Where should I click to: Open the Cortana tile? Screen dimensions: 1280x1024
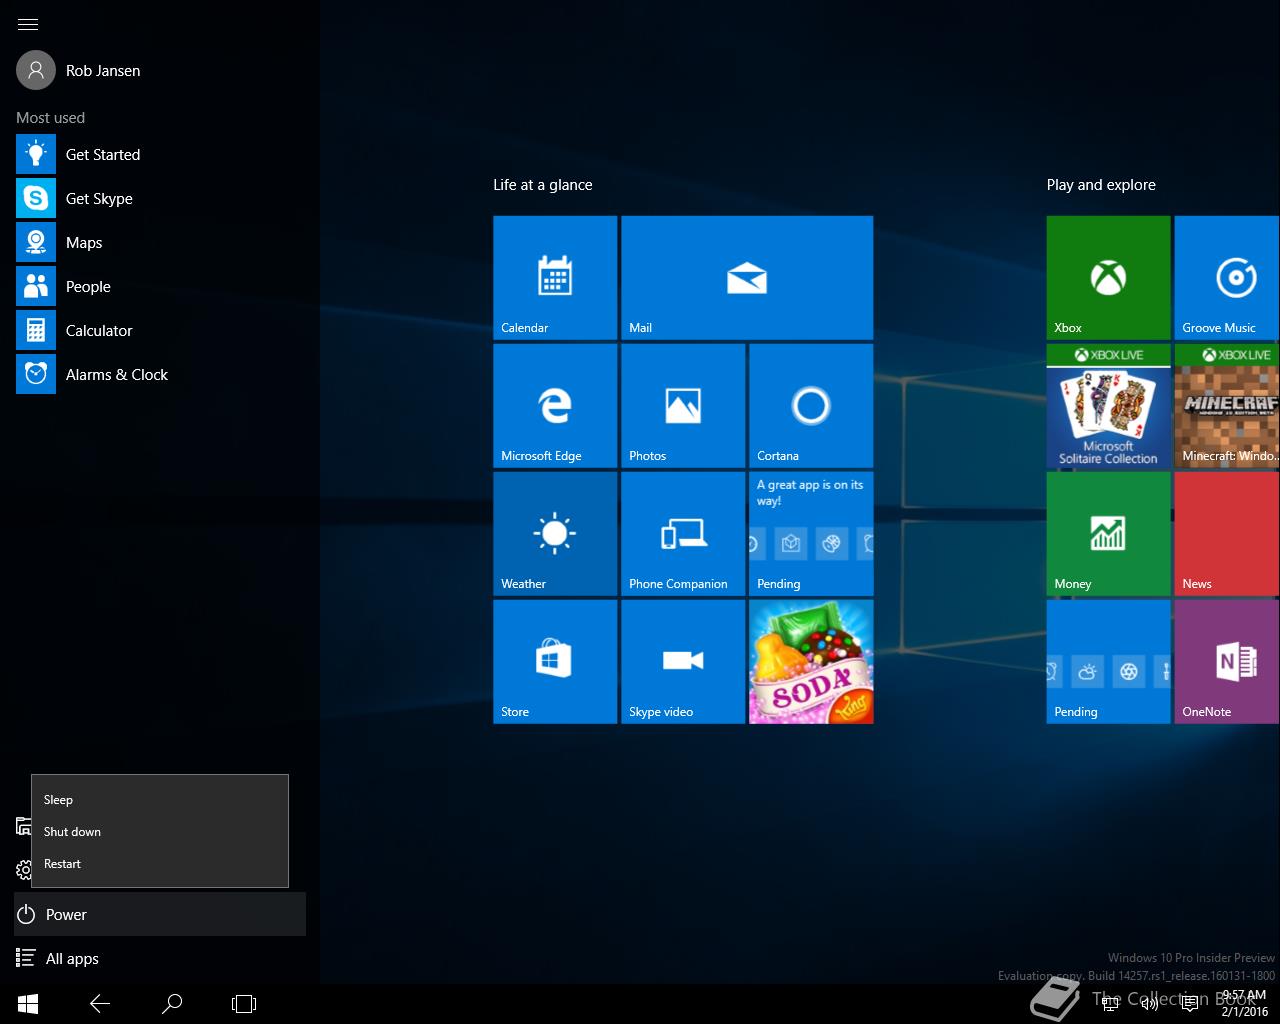coord(811,406)
